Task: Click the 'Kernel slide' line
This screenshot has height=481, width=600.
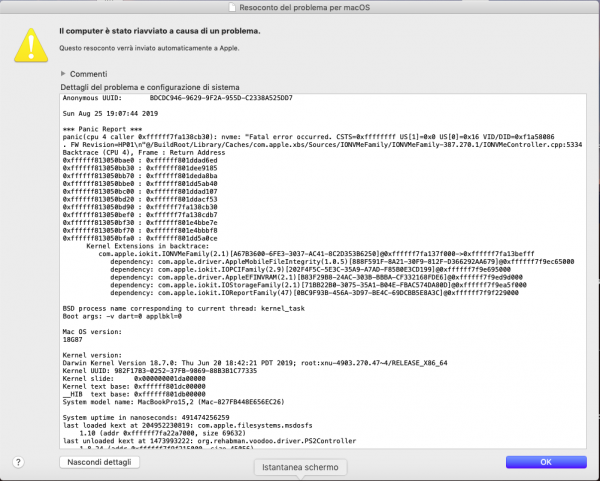Action: tap(134, 378)
